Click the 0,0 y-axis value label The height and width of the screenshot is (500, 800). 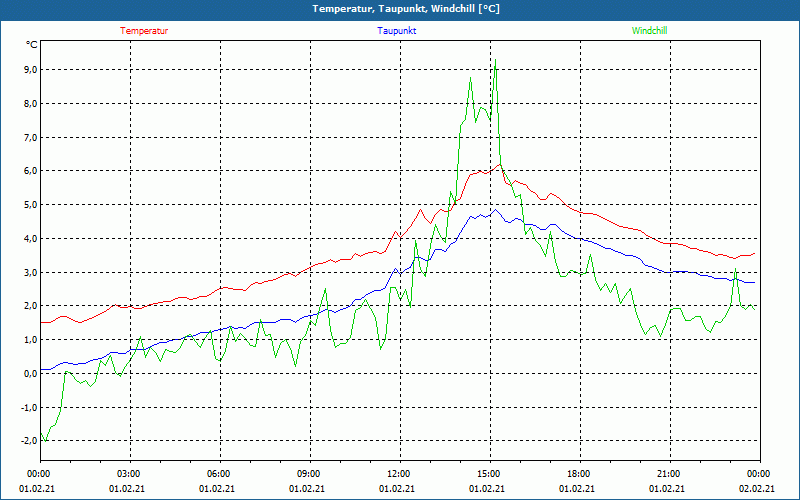[30, 373]
